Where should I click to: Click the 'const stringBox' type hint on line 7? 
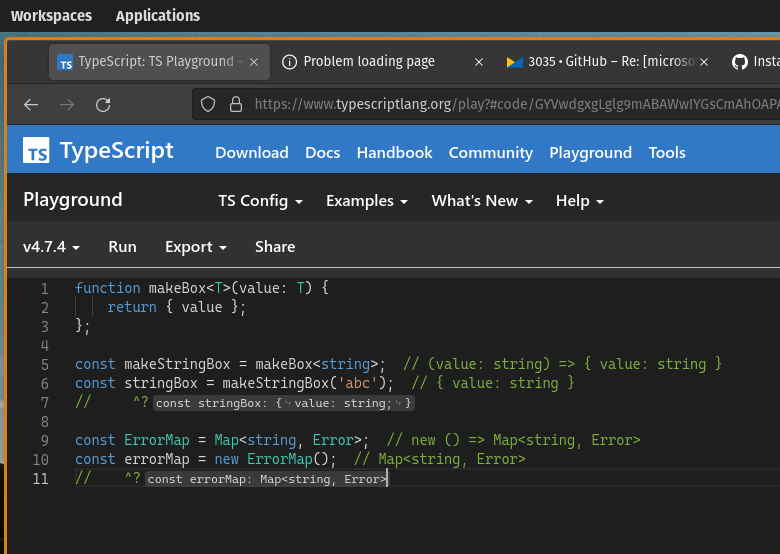(284, 403)
